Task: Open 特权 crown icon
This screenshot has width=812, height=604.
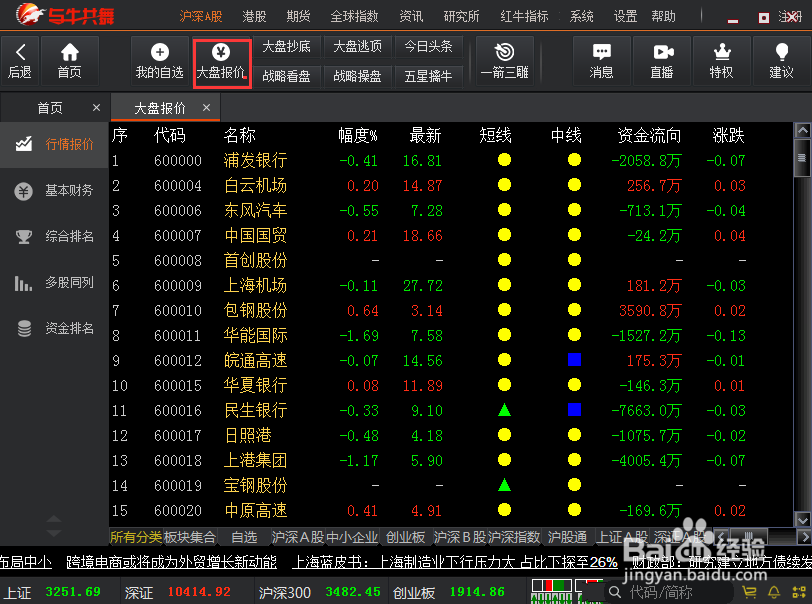Action: pos(721,61)
